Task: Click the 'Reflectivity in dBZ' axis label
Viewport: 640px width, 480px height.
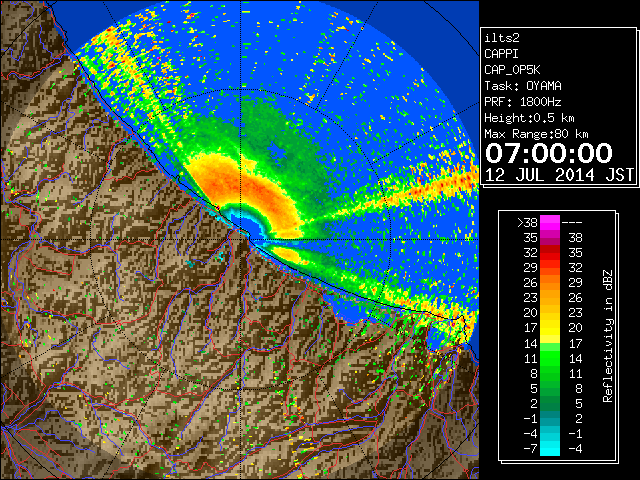Action: 608,336
